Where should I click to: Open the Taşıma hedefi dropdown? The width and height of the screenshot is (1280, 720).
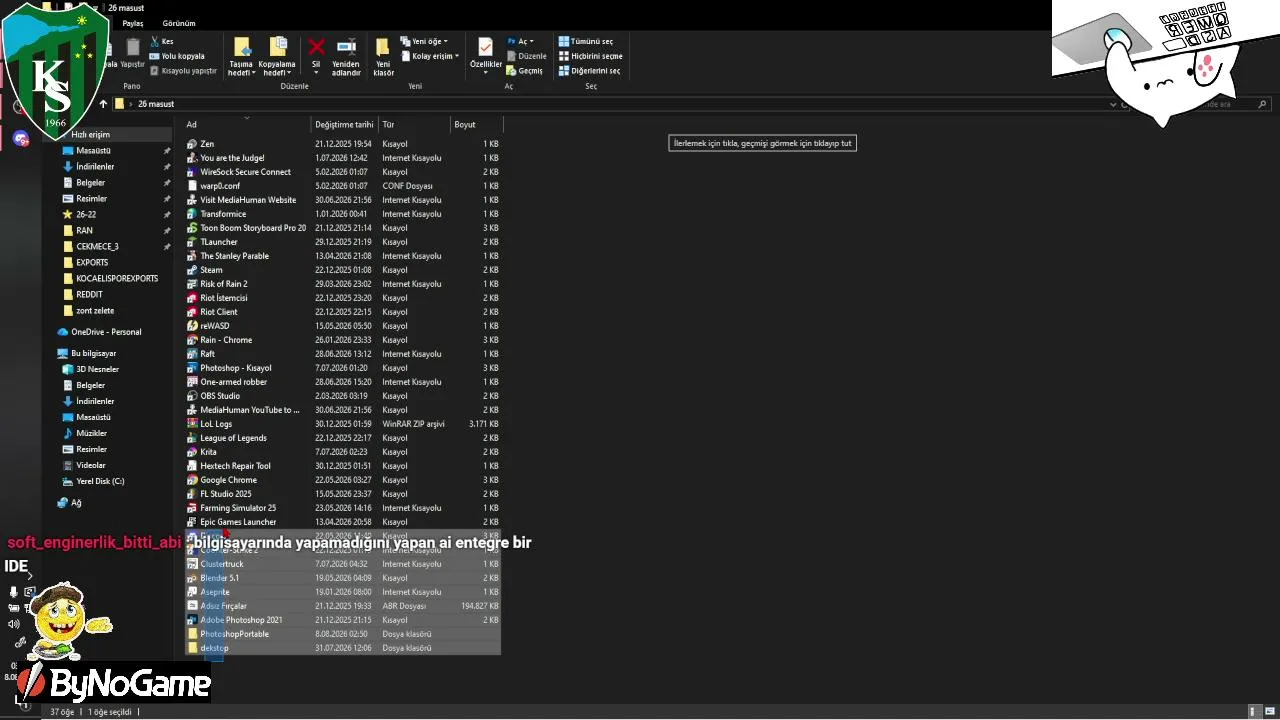click(x=241, y=57)
